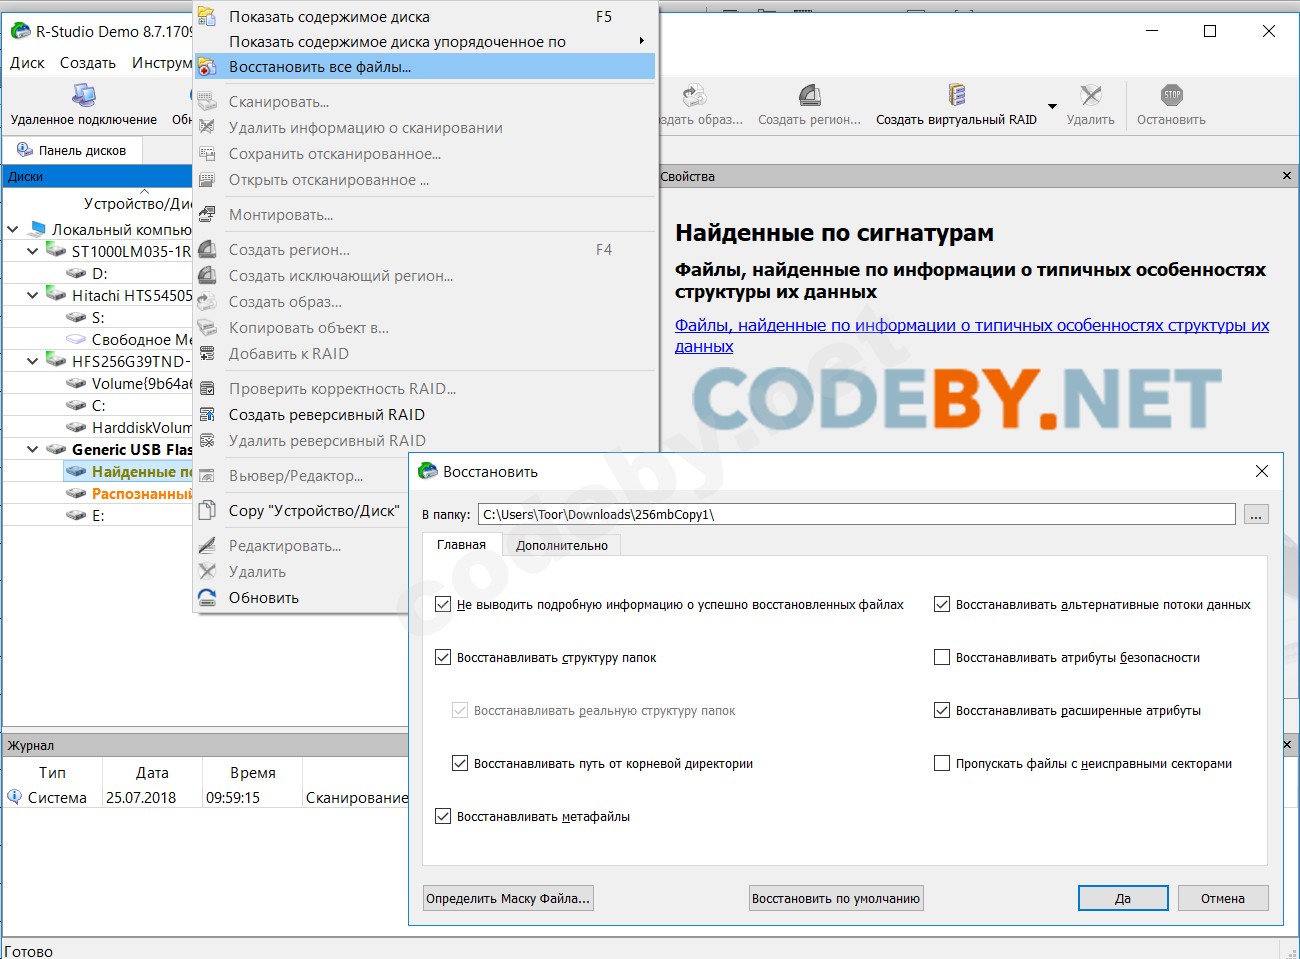Screen dimensions: 1300x959
Task: Switch to the Главная tab
Action: [x=461, y=545]
